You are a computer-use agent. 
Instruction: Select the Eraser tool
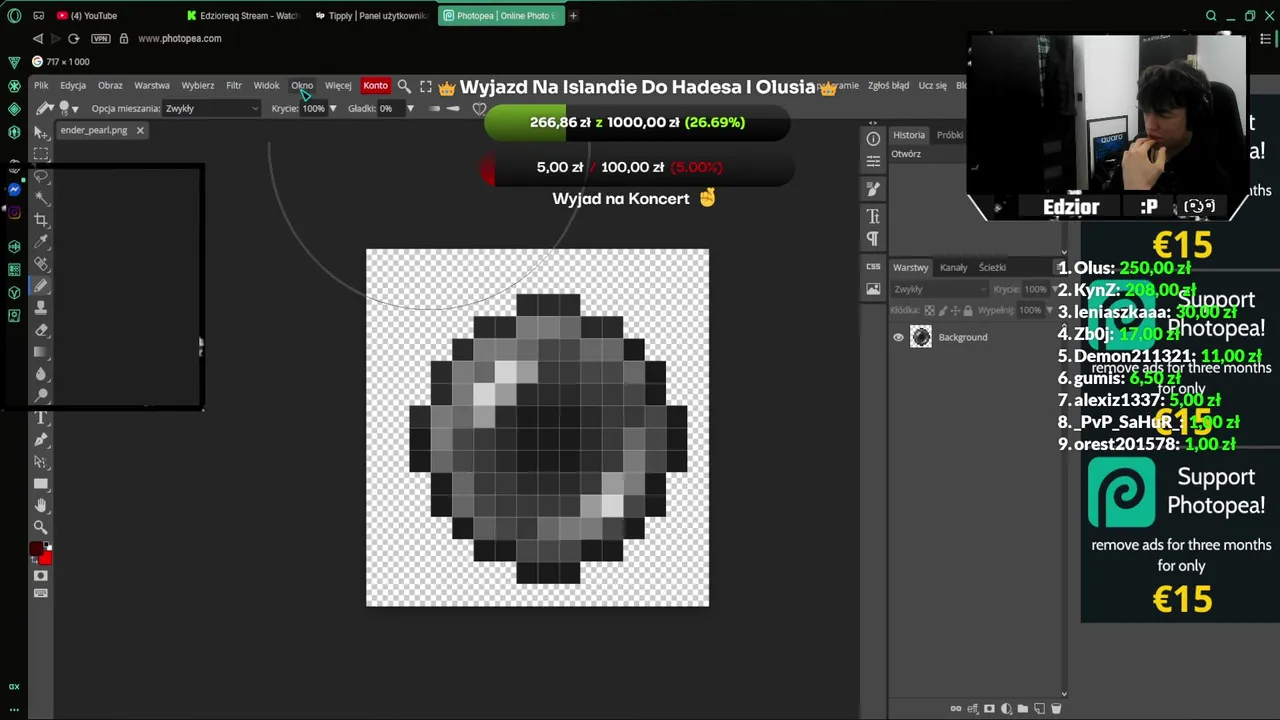click(x=41, y=330)
